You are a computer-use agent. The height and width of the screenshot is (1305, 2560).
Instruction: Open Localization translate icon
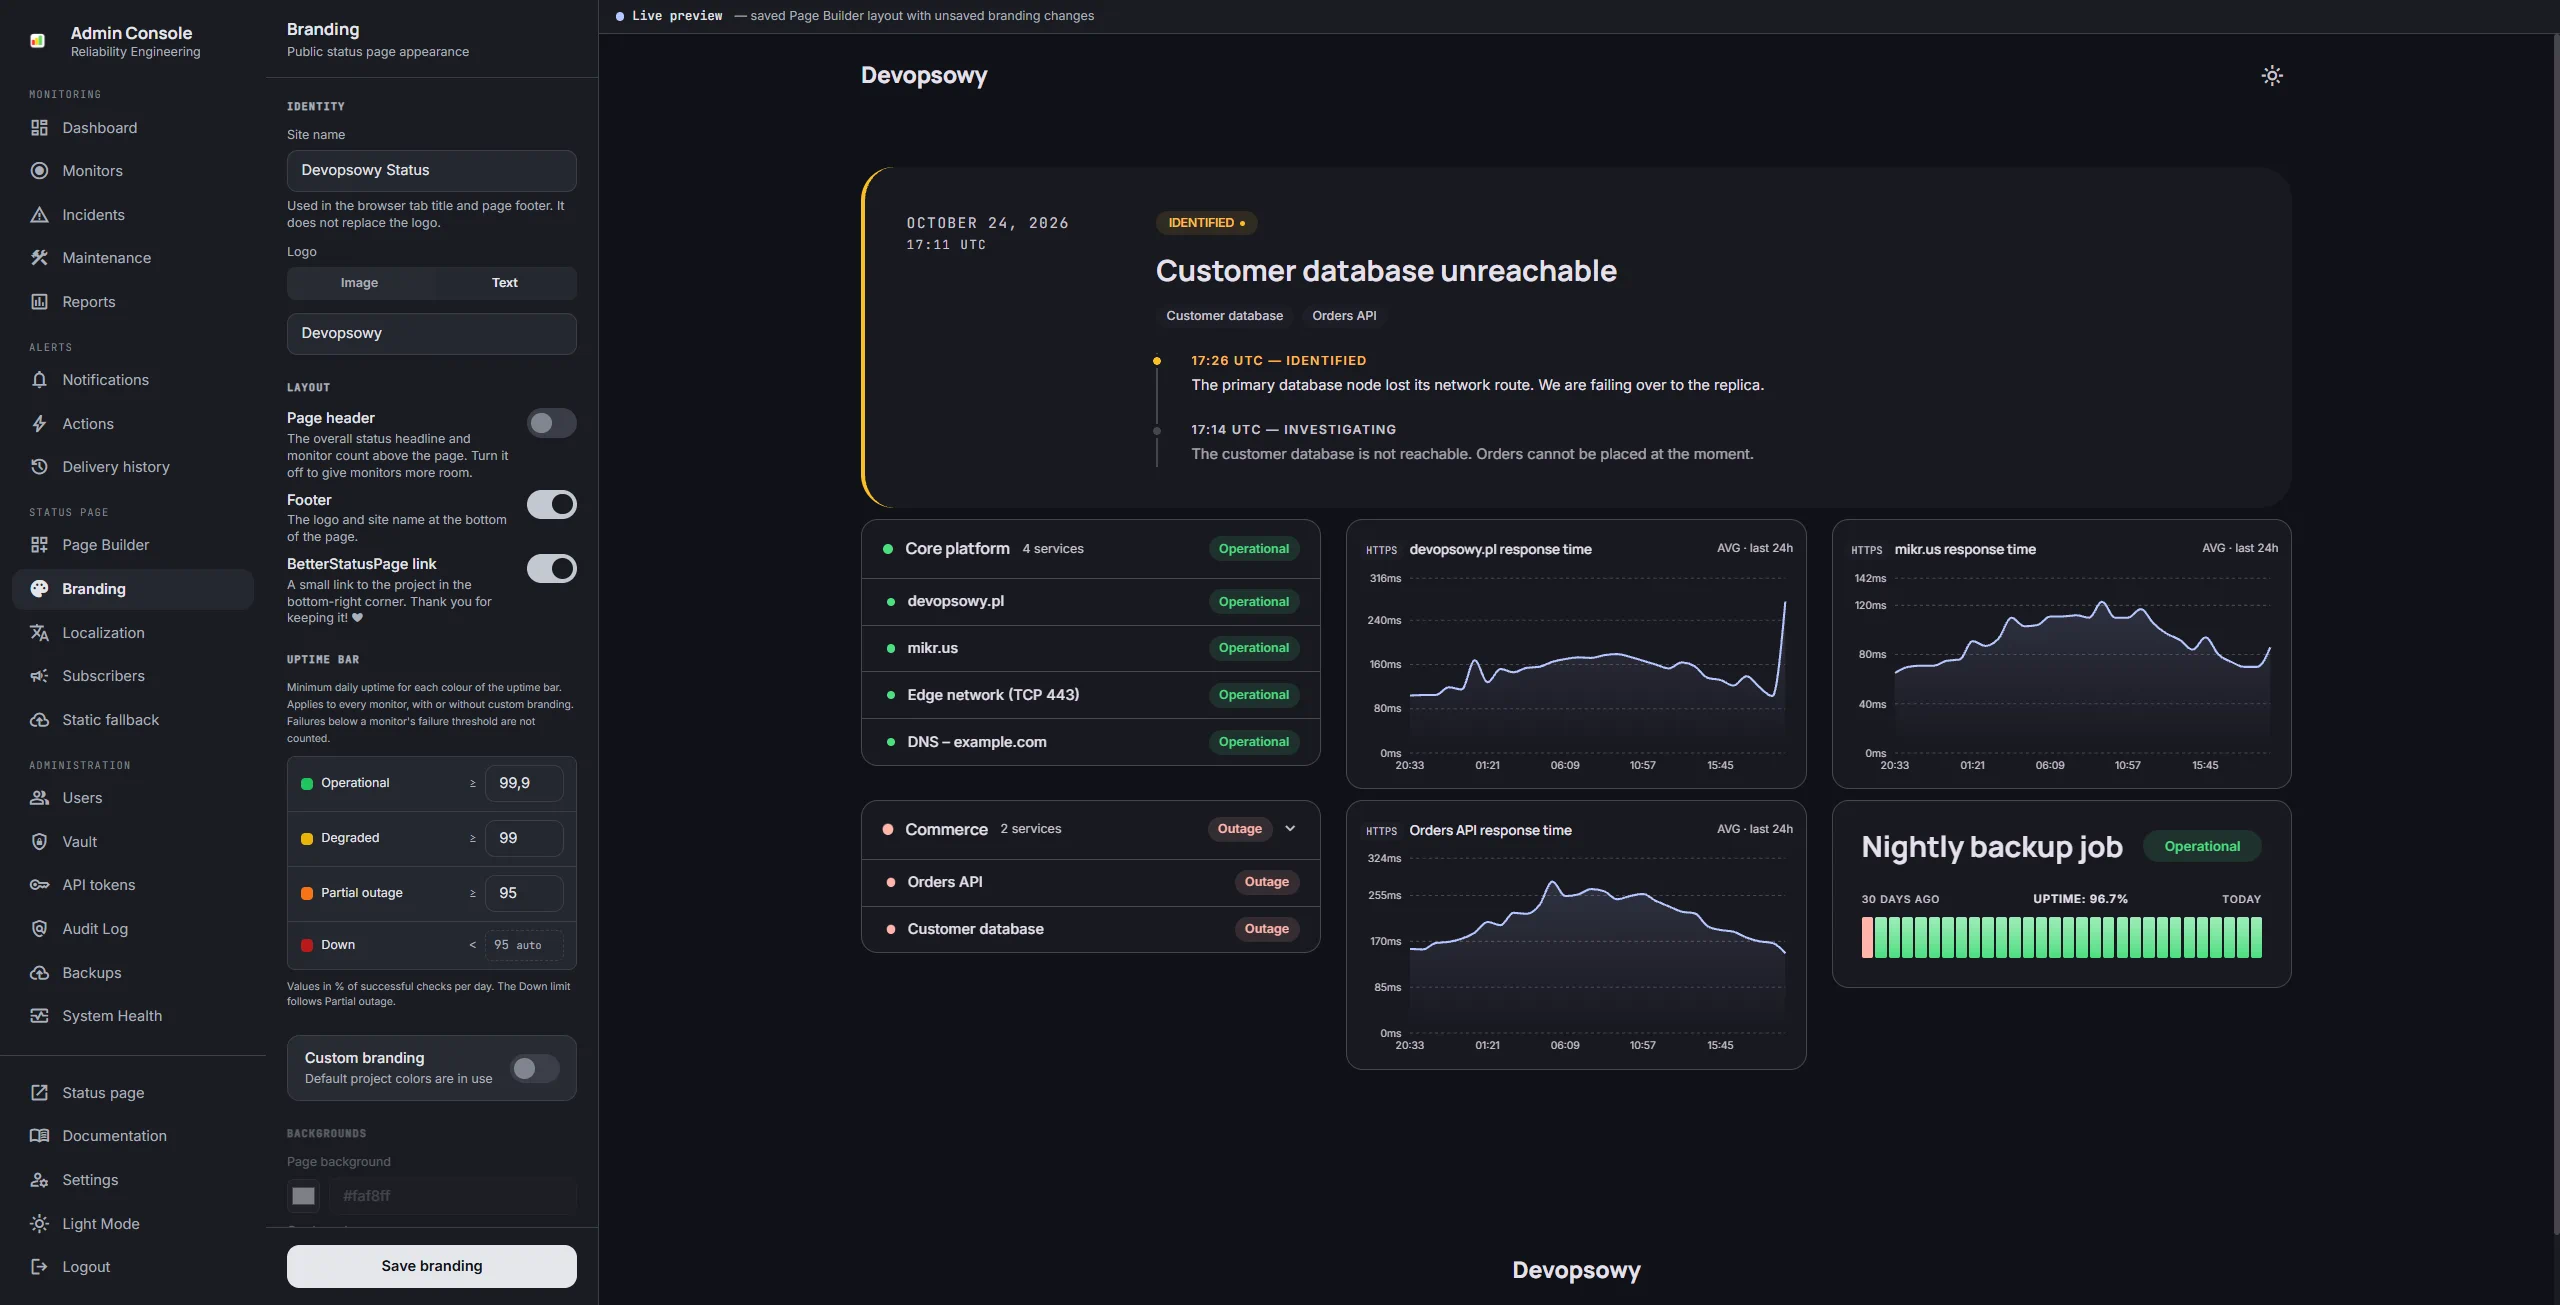39,633
